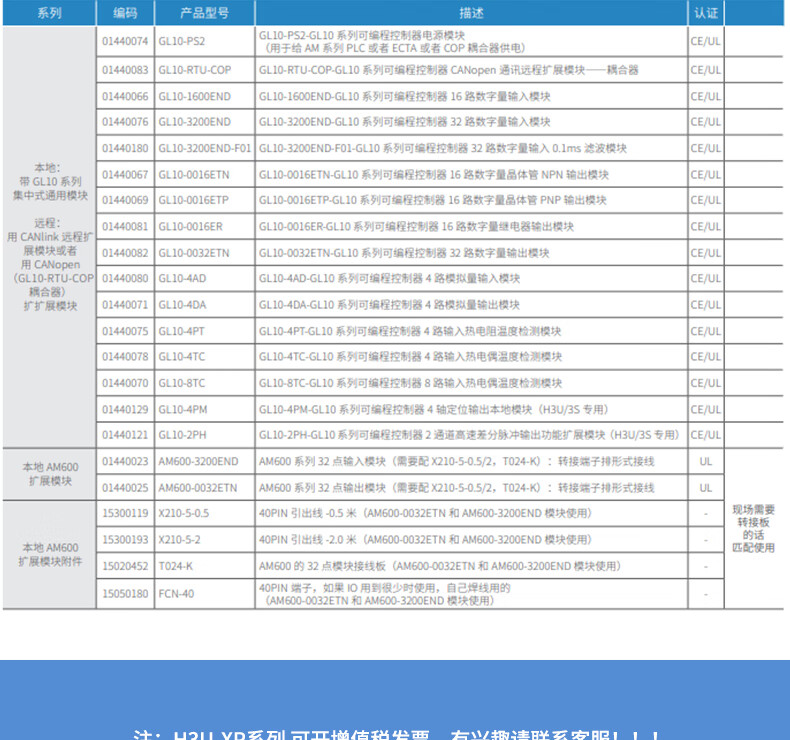Click the 认证 column header
Viewport: 790px width, 740px height.
[x=706, y=13]
